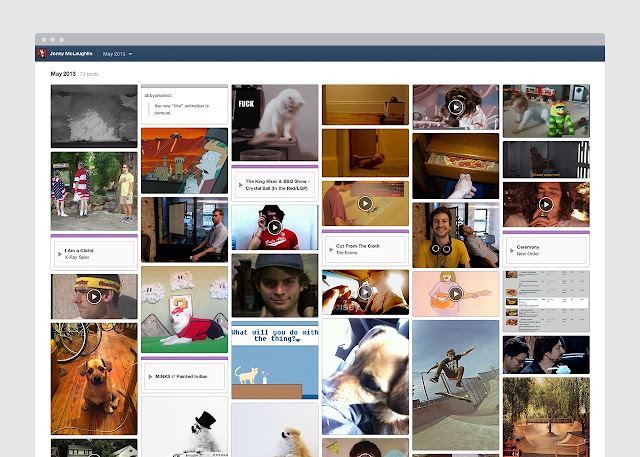Click the Jonny McLaughlin blog name link

click(71, 53)
